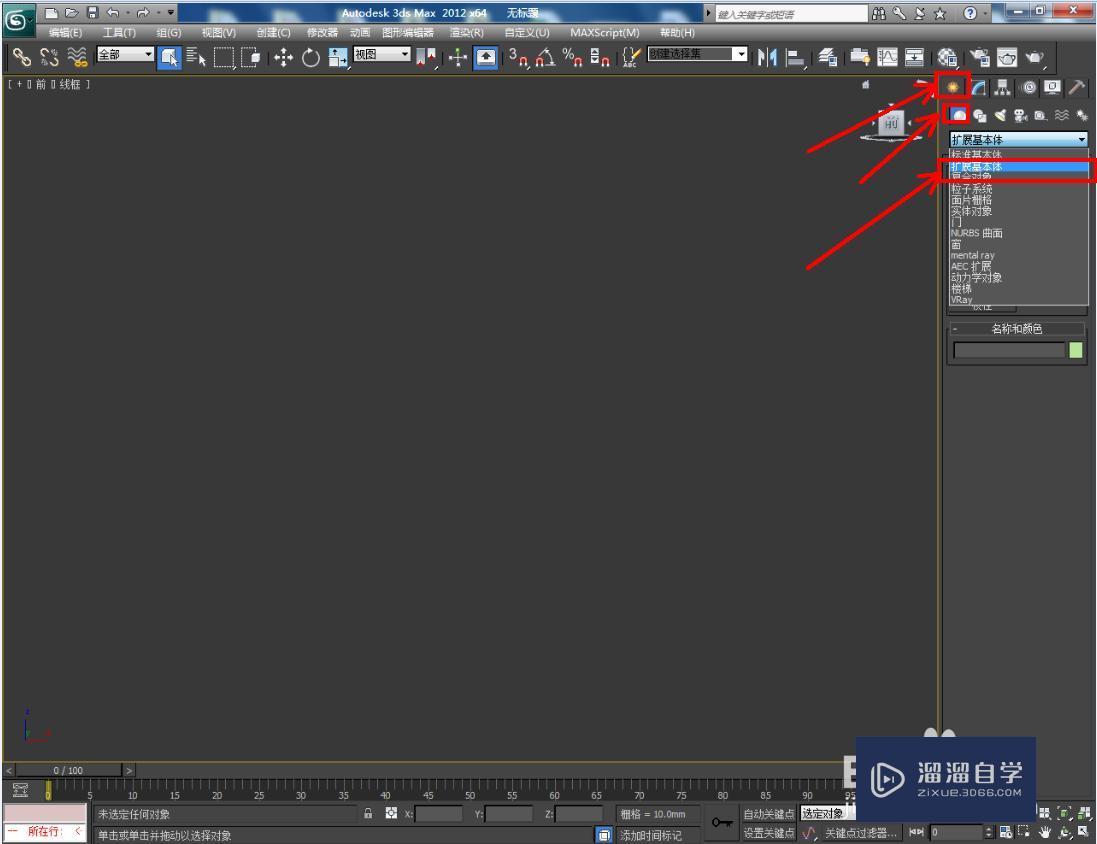Open the 视图(V) menu

pyautogui.click(x=219, y=33)
